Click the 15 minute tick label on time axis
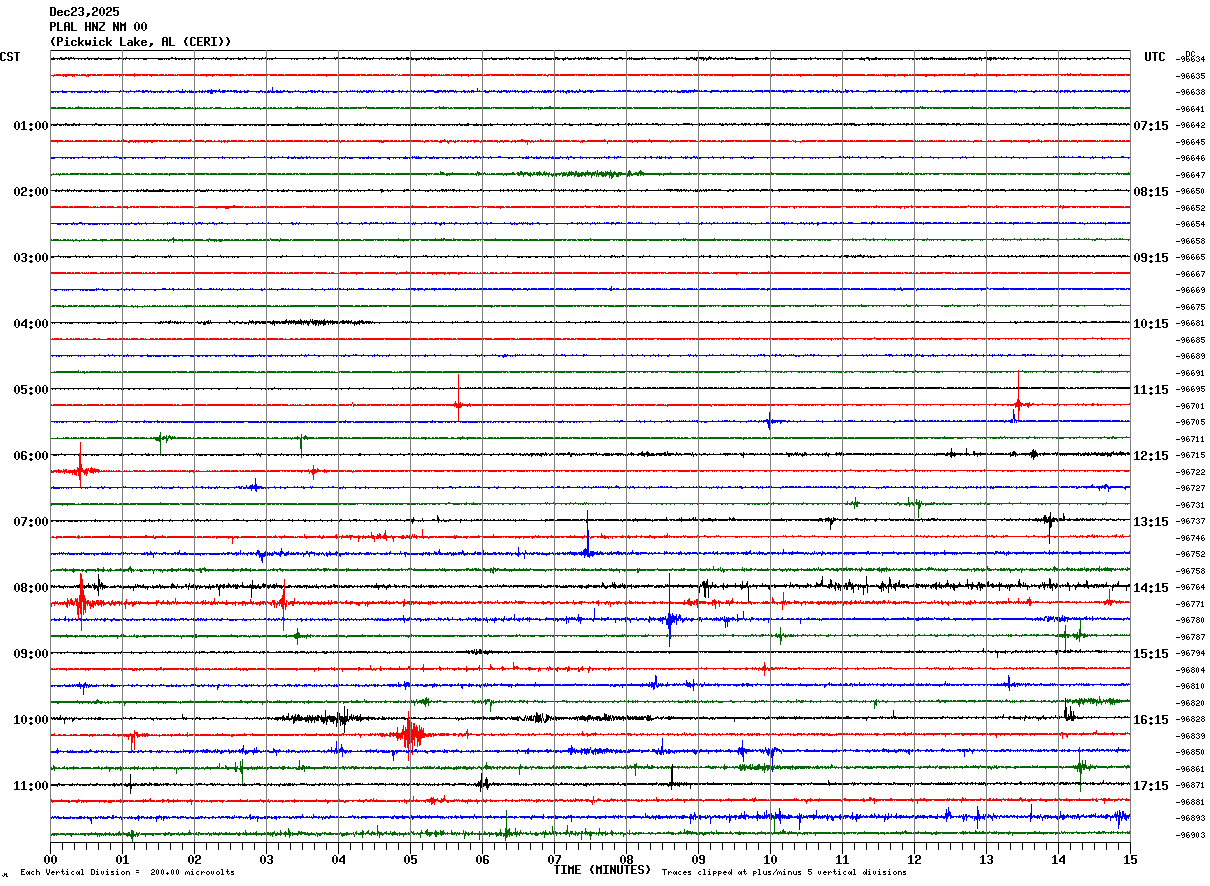Image resolution: width=1210 pixels, height=886 pixels. [1130, 859]
